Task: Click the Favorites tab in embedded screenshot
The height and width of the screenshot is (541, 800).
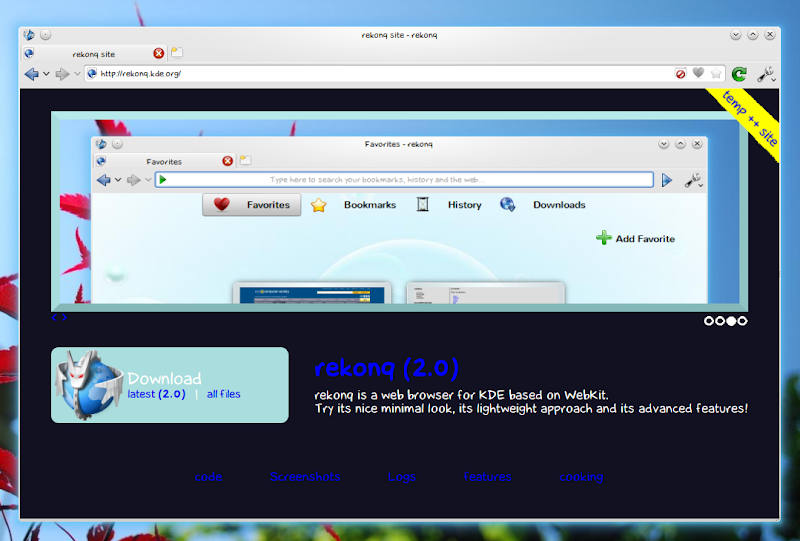Action: tap(164, 161)
